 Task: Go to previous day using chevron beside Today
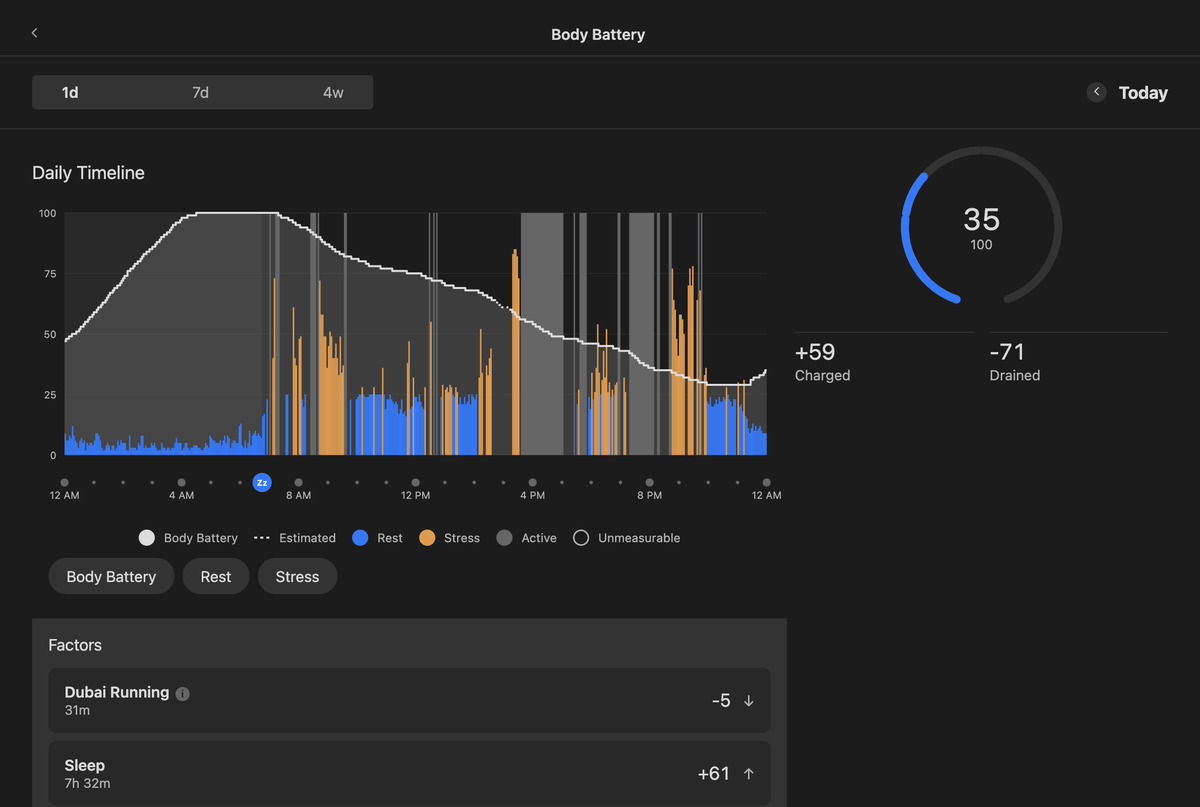(x=1097, y=92)
